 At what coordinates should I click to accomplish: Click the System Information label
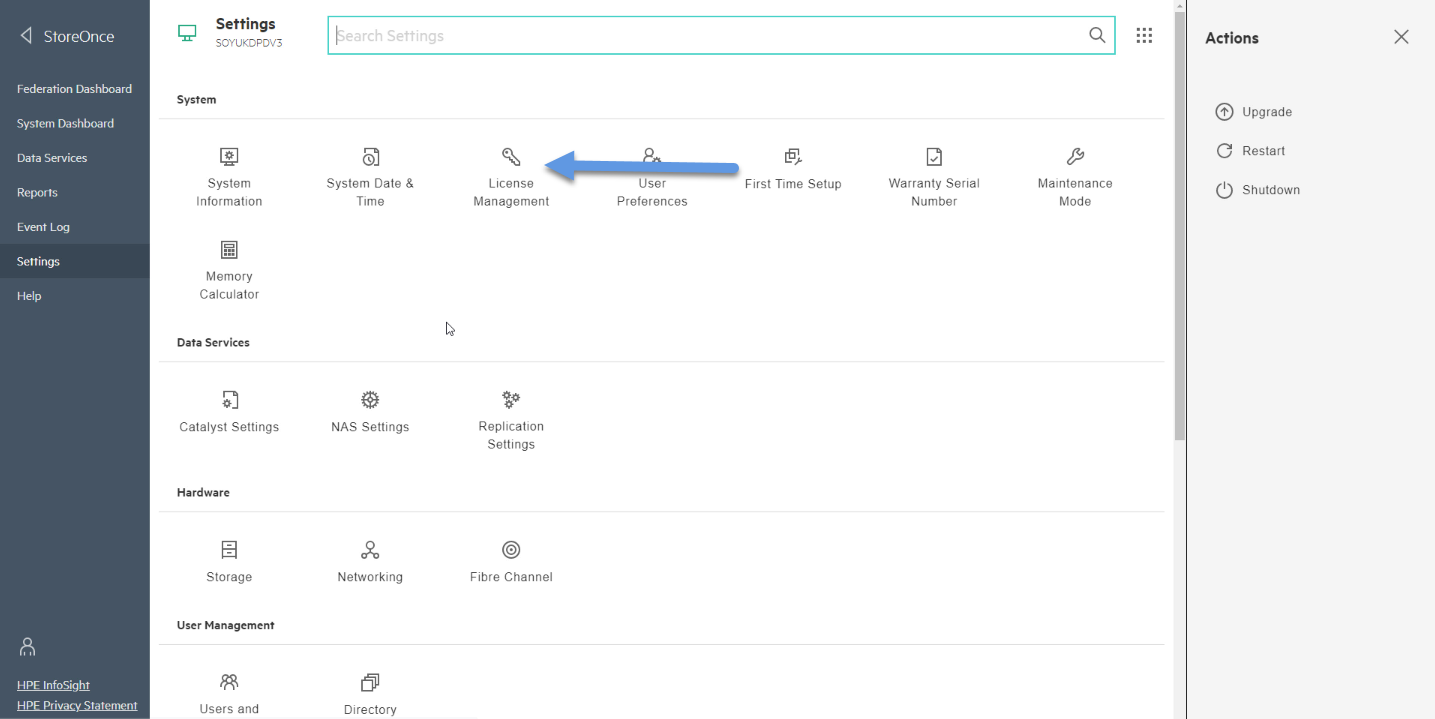click(x=229, y=193)
